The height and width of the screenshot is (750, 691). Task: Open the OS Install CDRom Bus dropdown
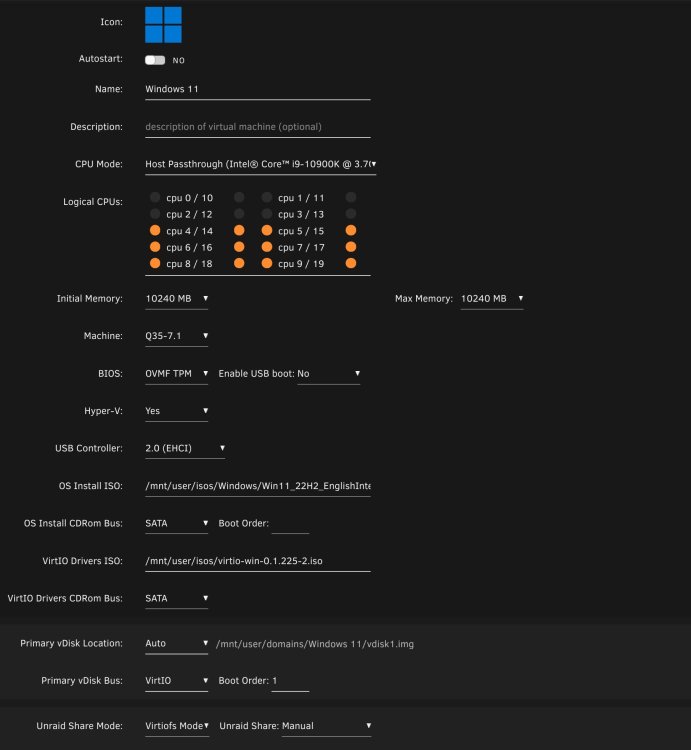176,523
